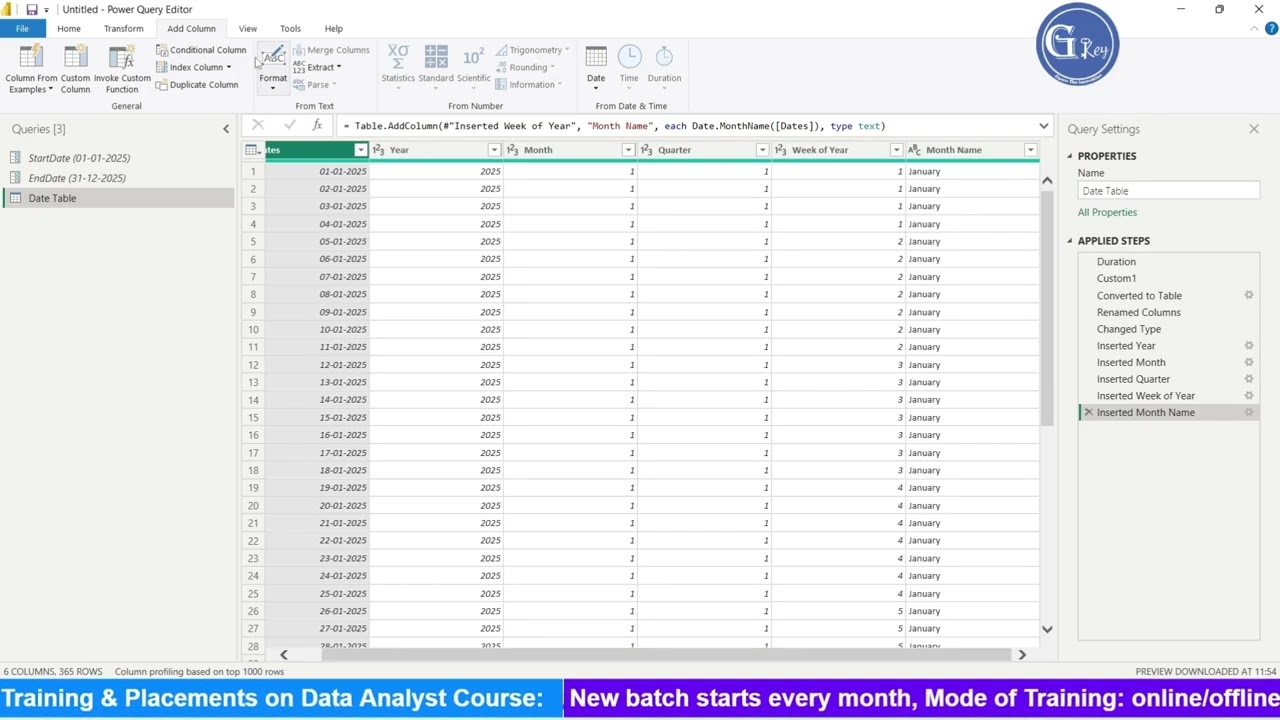Open the File menu
Viewport: 1280px width, 720px height.
(x=22, y=29)
